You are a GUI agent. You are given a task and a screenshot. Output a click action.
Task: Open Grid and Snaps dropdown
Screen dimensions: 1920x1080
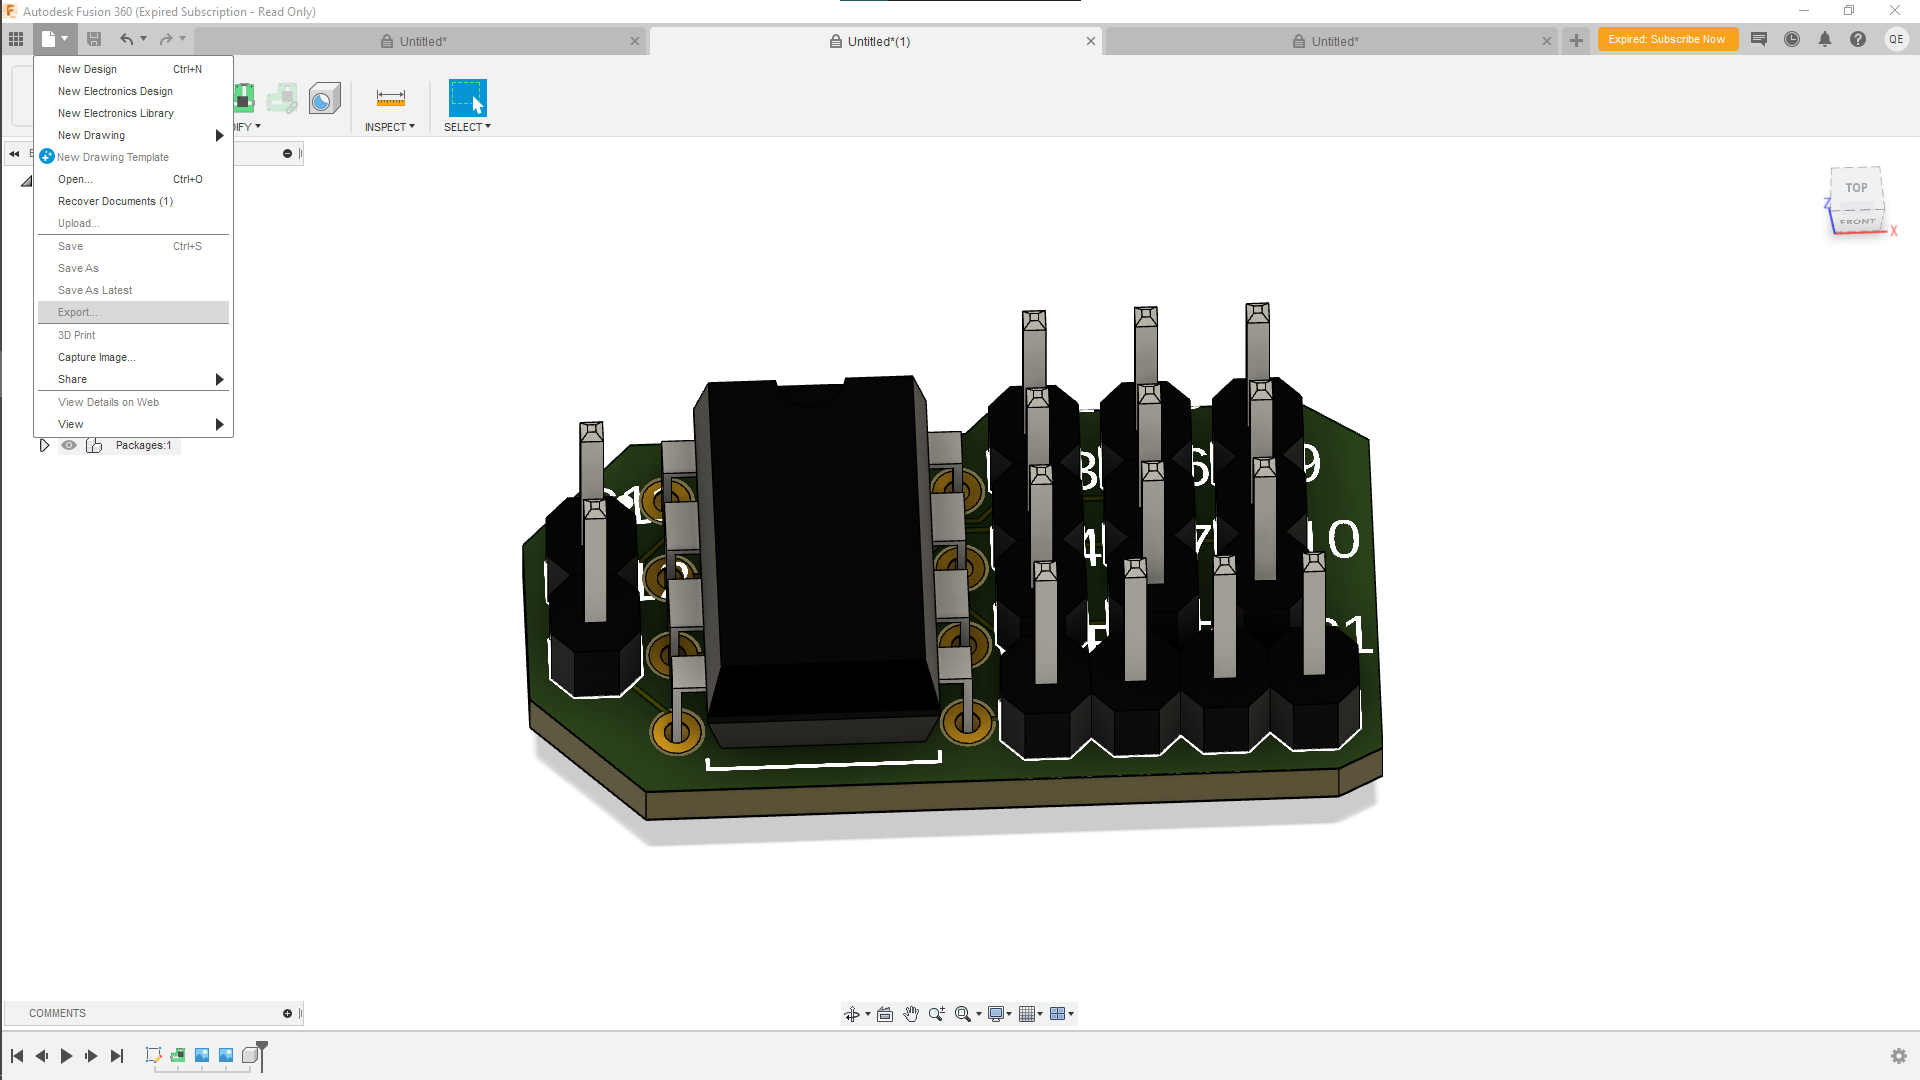1031,1014
